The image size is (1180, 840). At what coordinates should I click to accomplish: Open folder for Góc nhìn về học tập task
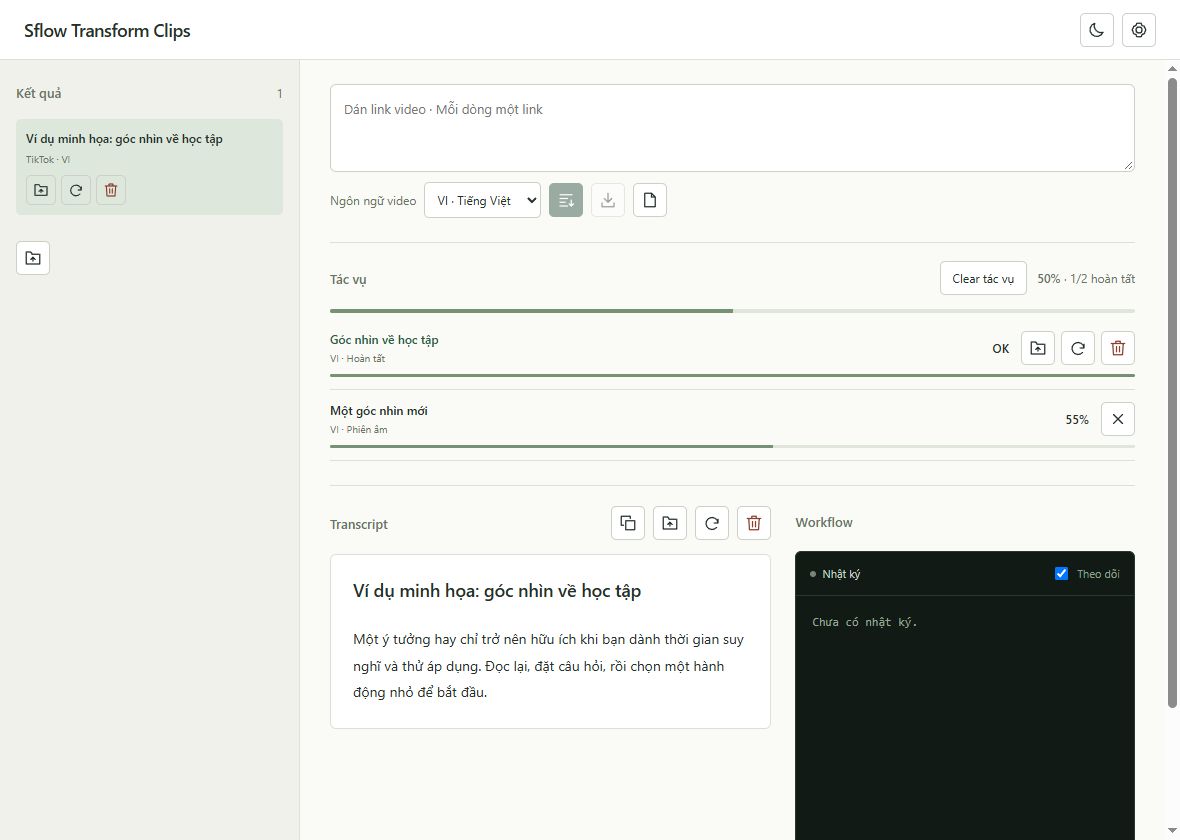pyautogui.click(x=1038, y=348)
